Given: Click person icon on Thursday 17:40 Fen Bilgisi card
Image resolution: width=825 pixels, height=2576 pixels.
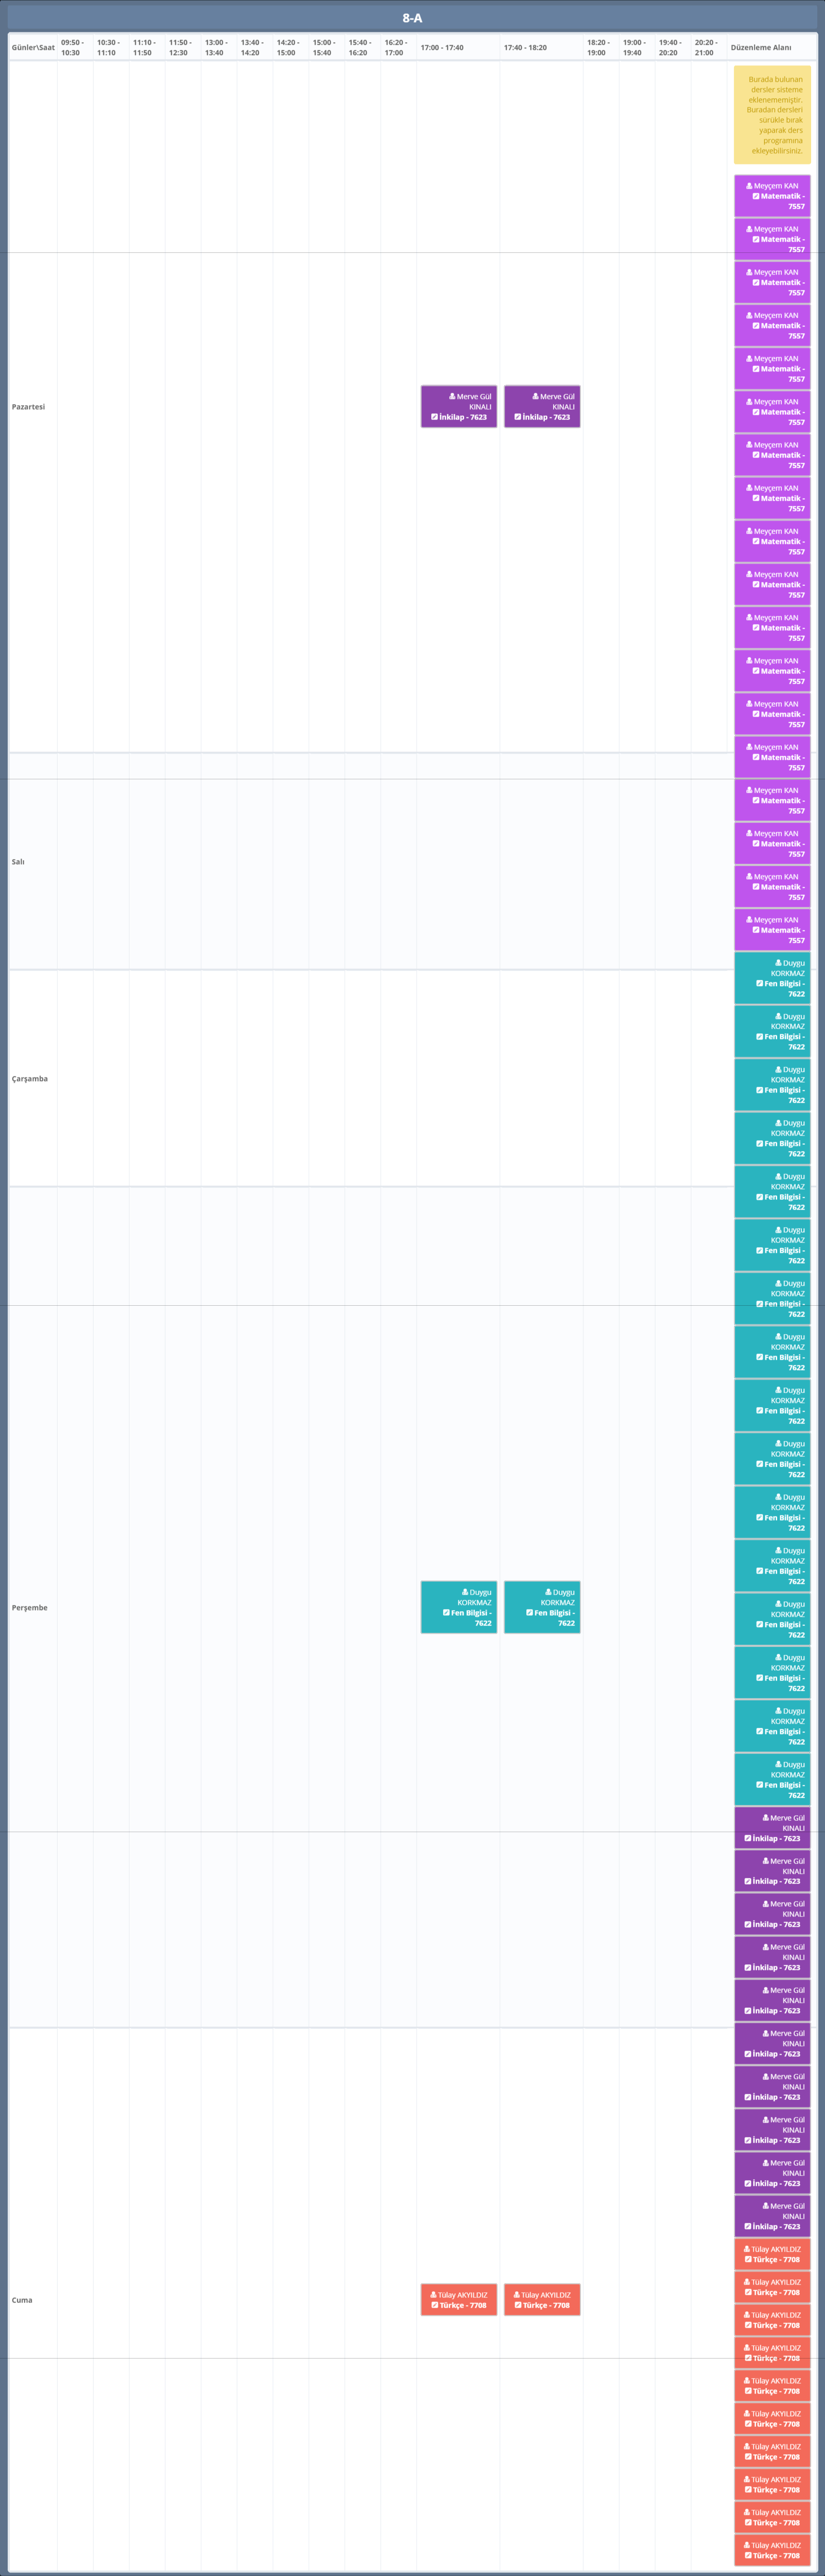Looking at the screenshot, I should [x=548, y=1592].
